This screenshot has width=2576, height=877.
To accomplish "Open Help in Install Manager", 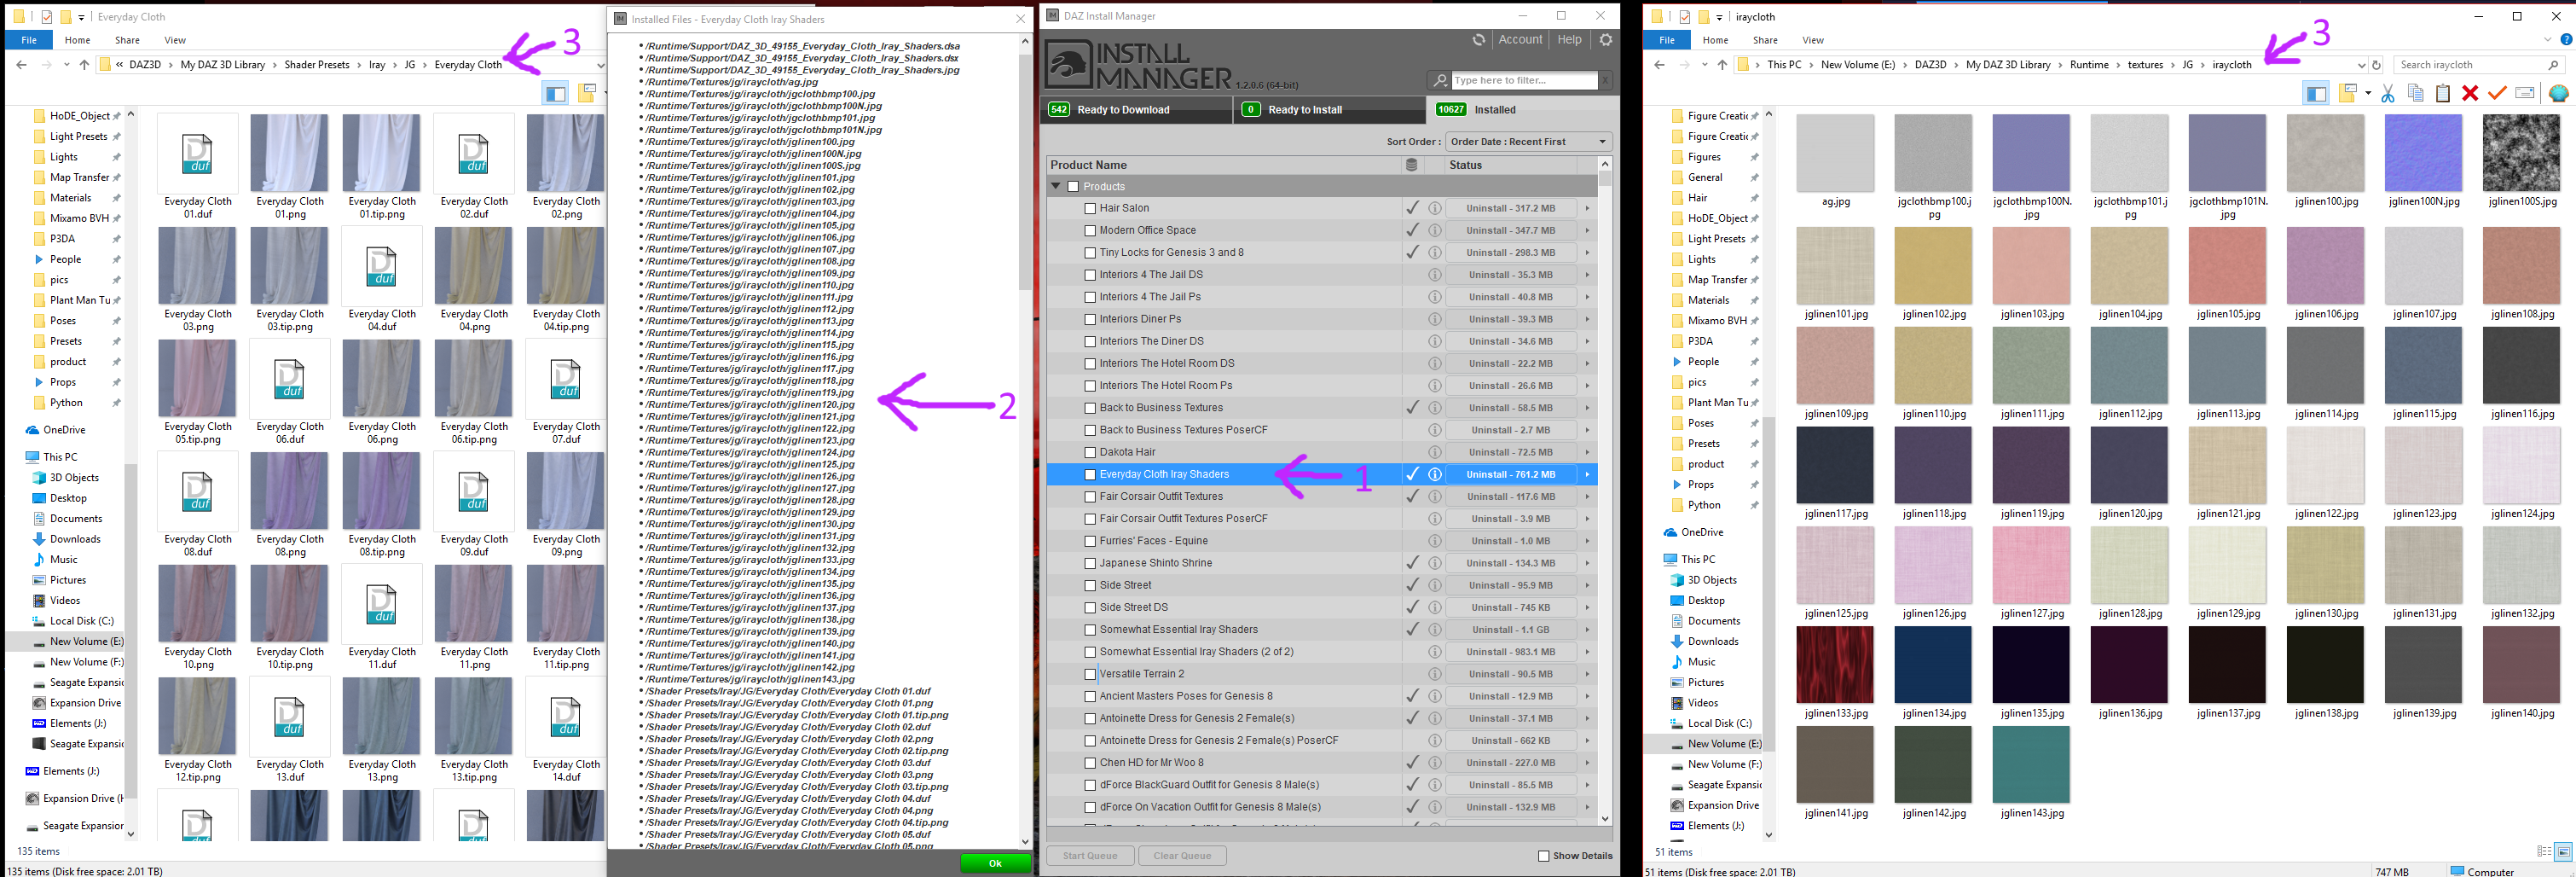I will coord(1569,40).
